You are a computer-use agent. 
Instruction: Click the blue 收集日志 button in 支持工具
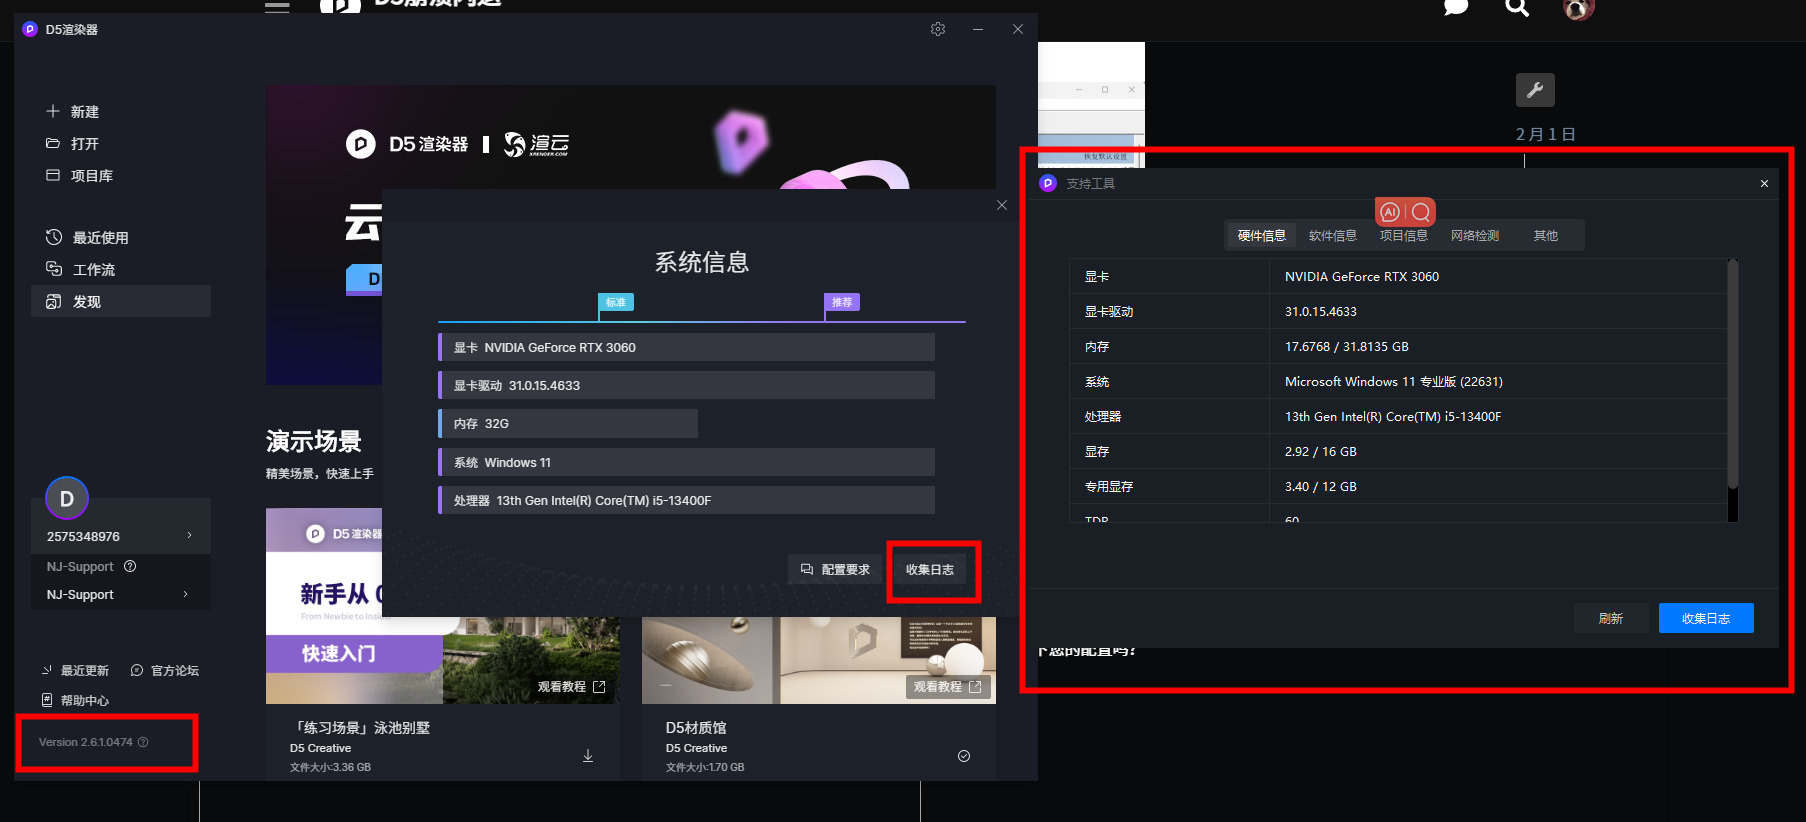click(x=1706, y=618)
